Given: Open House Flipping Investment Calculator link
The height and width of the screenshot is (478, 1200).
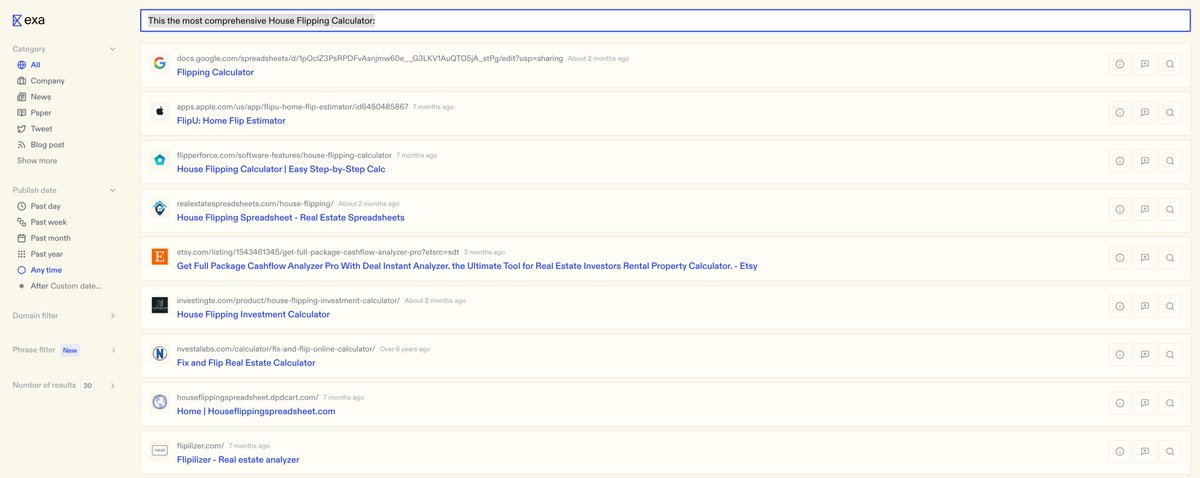Looking at the screenshot, I should 253,314.
